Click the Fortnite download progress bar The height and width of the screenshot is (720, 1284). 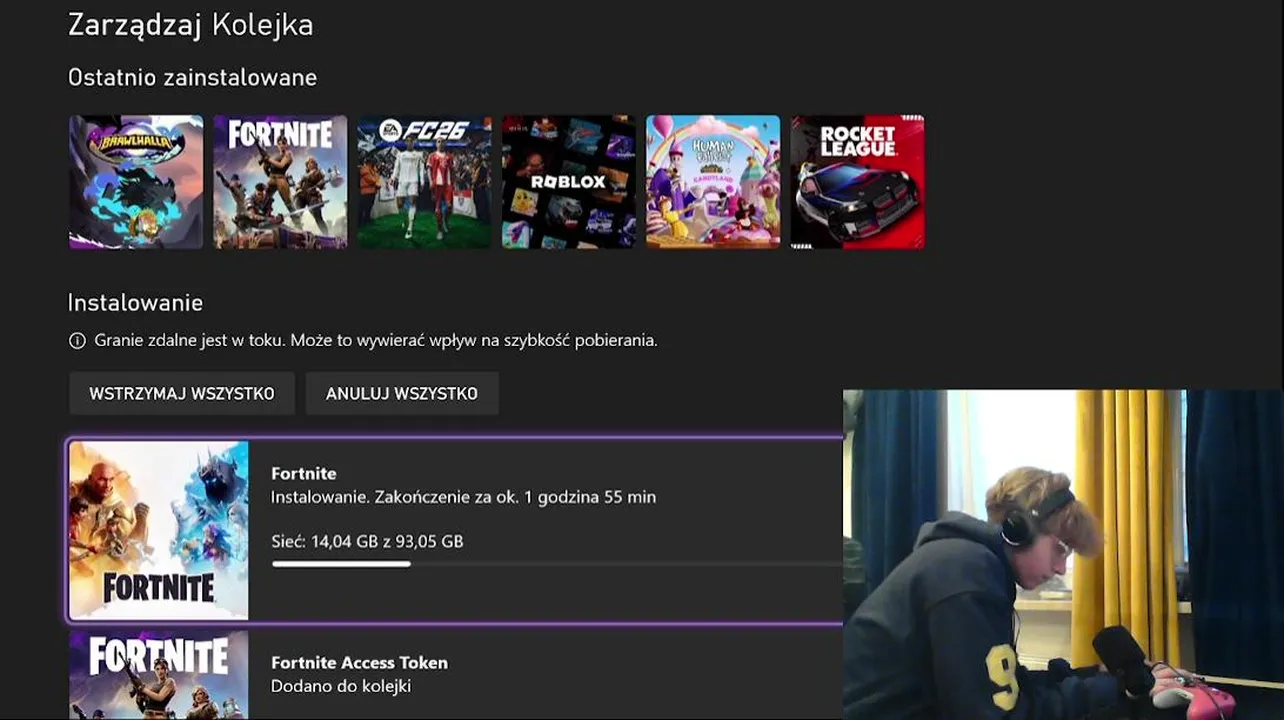pyautogui.click(x=557, y=564)
